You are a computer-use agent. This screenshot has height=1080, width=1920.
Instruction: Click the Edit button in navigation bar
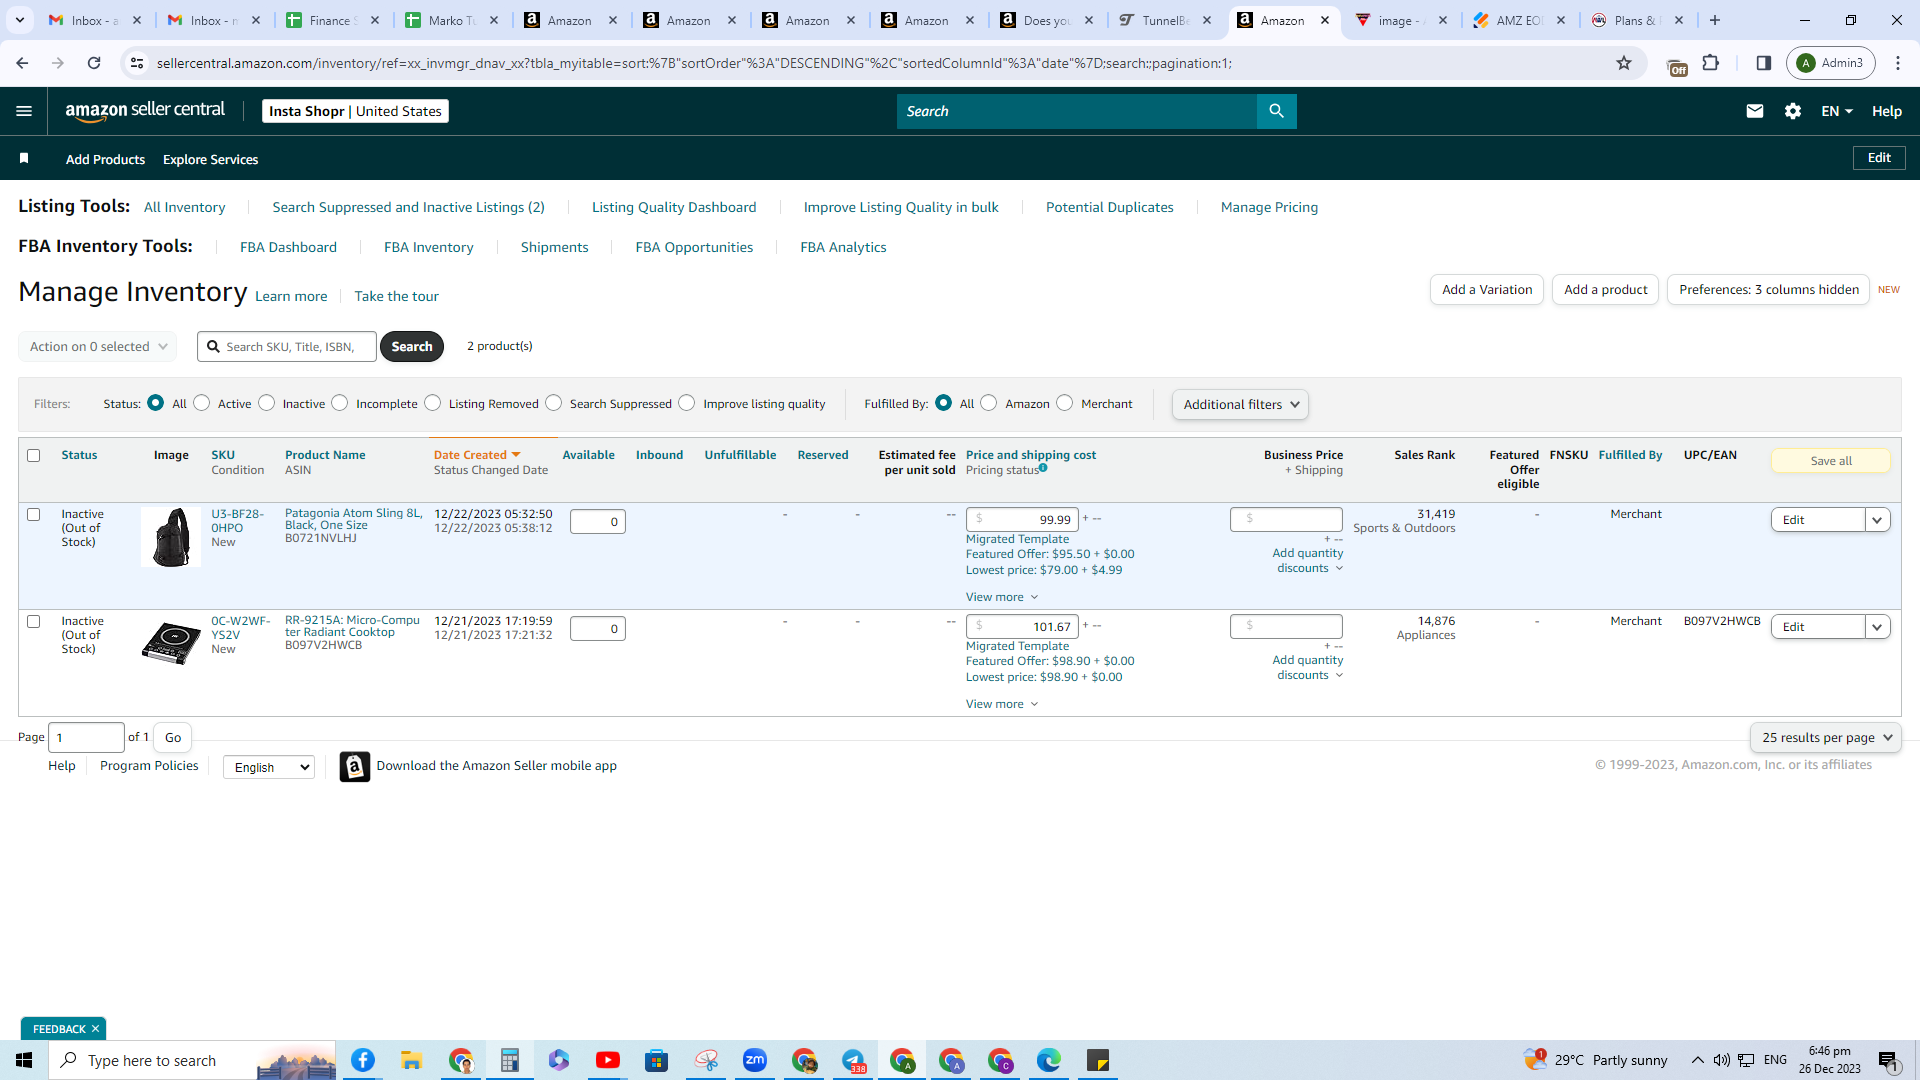pyautogui.click(x=1879, y=158)
